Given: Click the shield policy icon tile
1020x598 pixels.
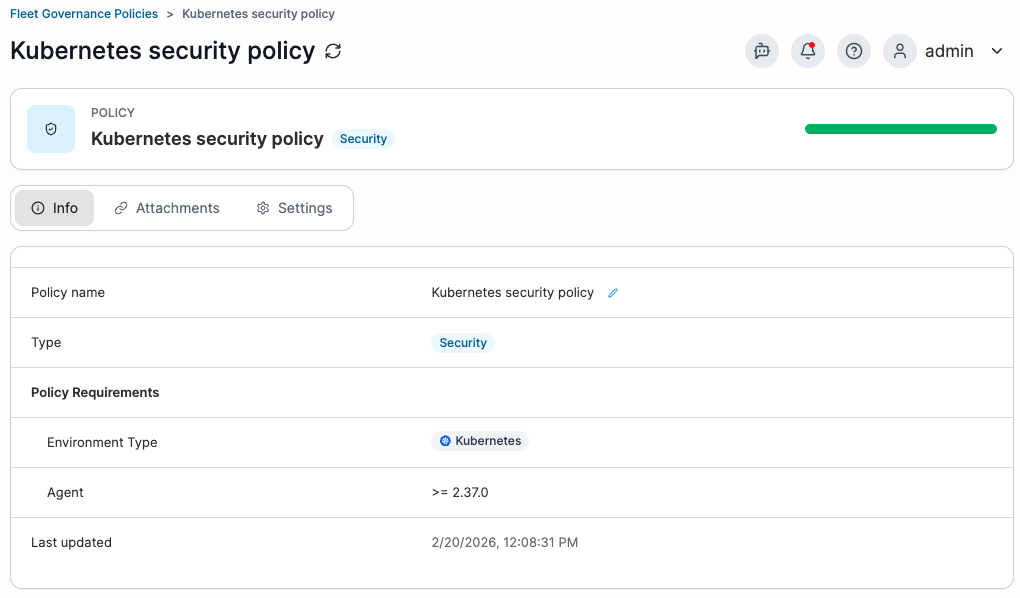Looking at the screenshot, I should (x=51, y=129).
